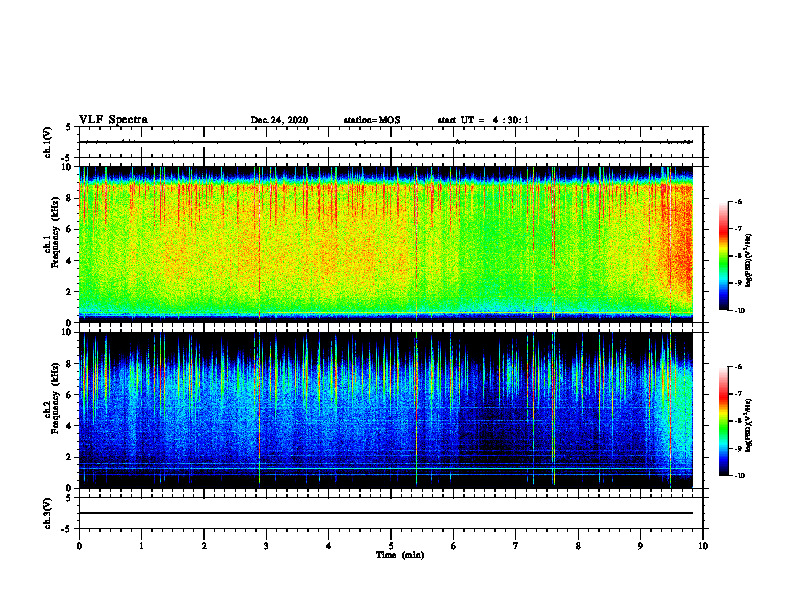Click time axis tick label "5"
The image size is (792, 612).
click(391, 546)
